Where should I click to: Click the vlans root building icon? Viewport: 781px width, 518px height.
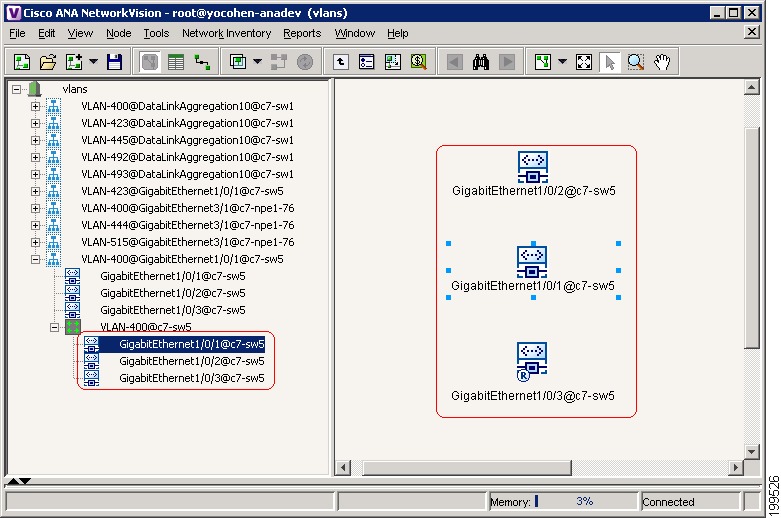click(x=34, y=89)
